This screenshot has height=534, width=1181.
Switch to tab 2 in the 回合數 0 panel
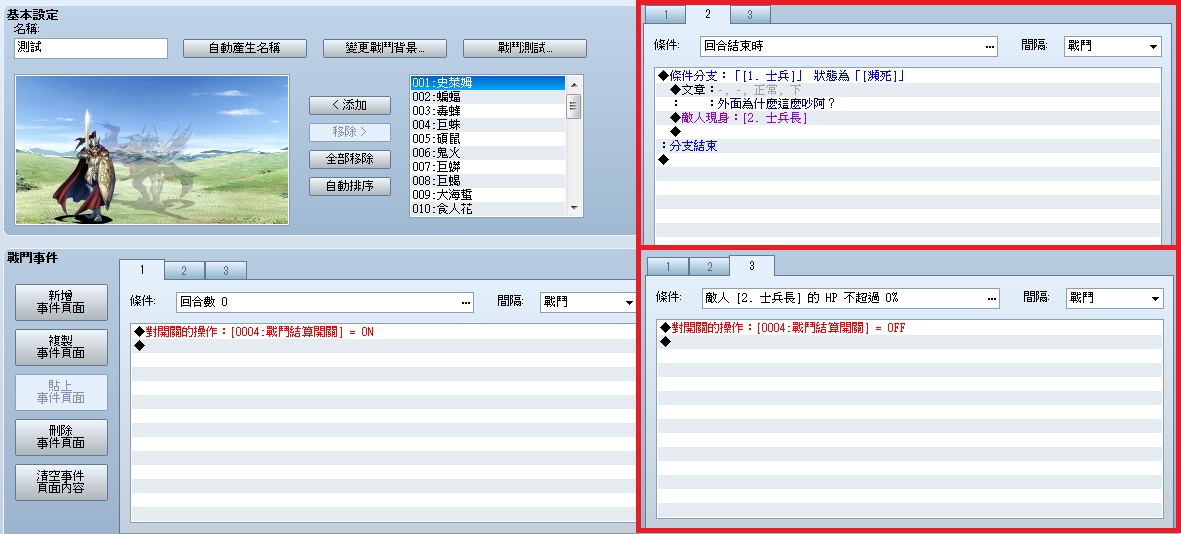point(183,271)
